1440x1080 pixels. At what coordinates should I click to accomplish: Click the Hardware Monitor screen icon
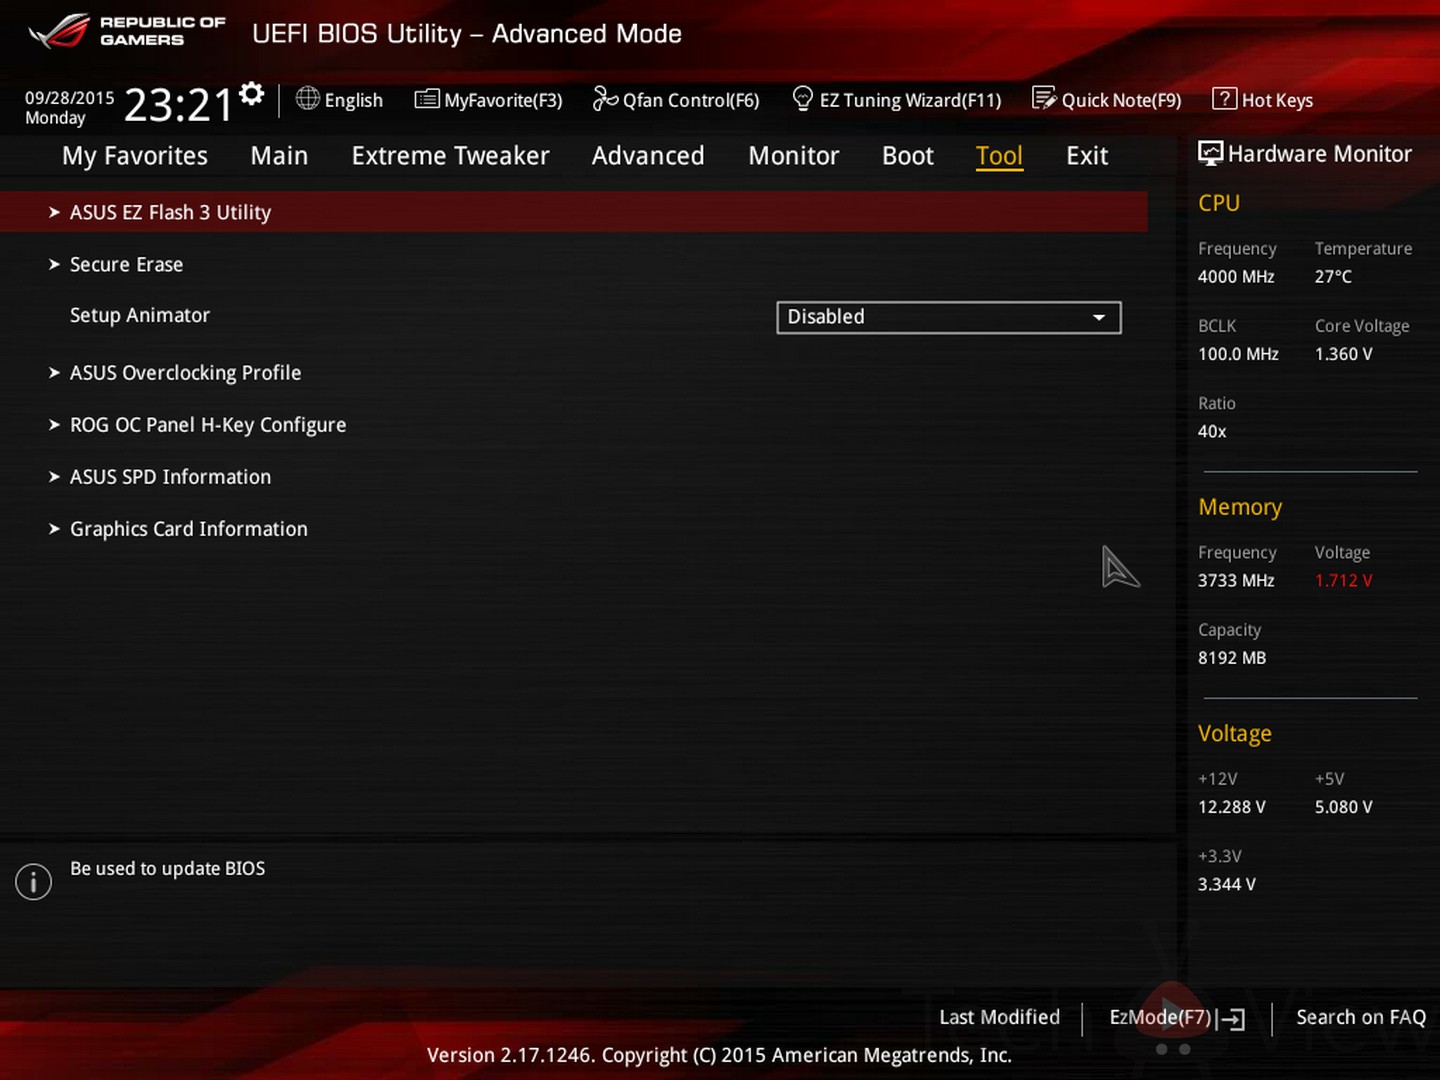(1210, 153)
